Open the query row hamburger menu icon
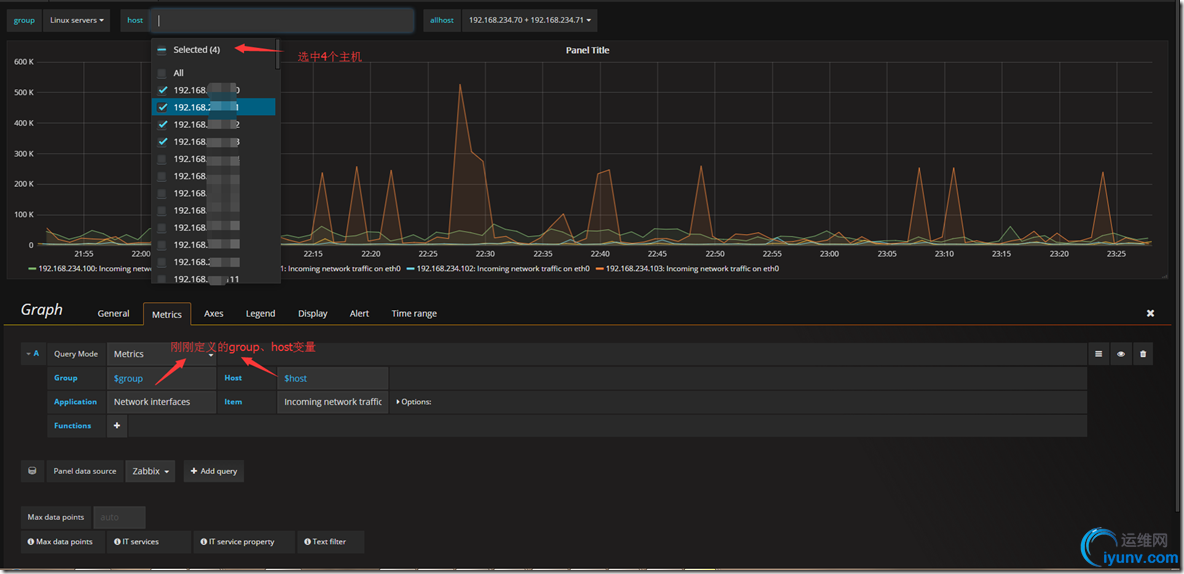The image size is (1184, 574). click(1098, 353)
